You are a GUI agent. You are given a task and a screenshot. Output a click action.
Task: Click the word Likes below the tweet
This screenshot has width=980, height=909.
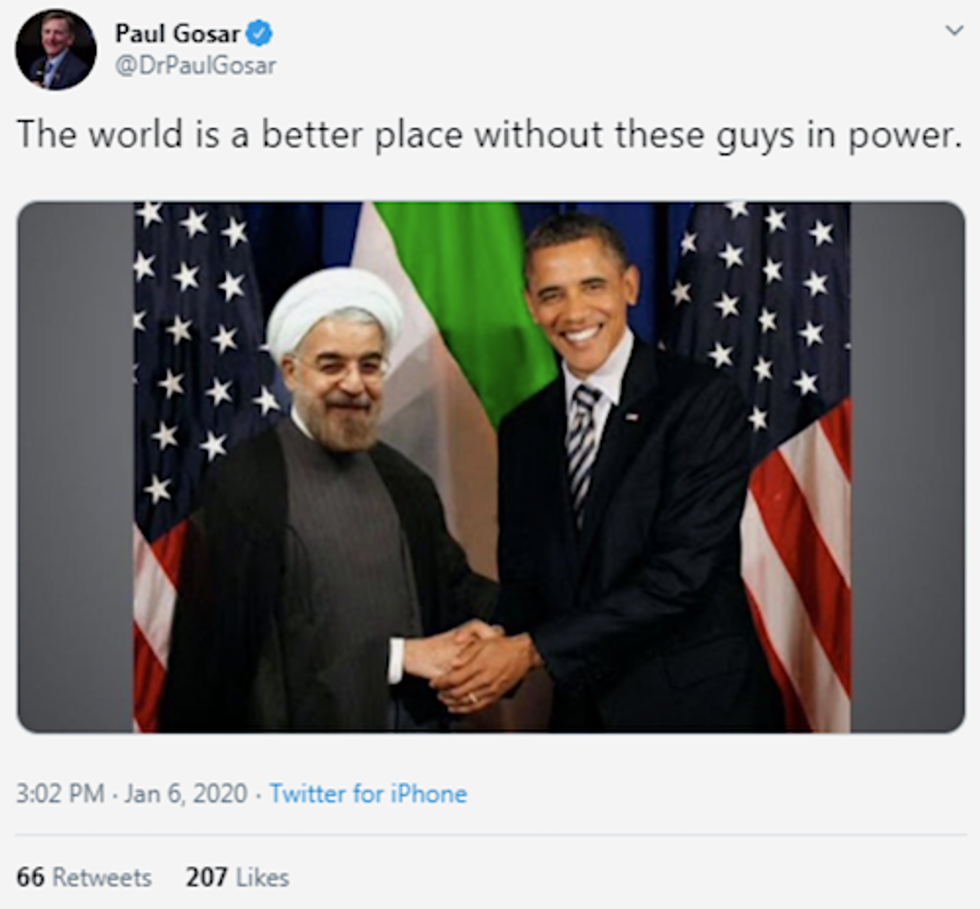pyautogui.click(x=260, y=877)
